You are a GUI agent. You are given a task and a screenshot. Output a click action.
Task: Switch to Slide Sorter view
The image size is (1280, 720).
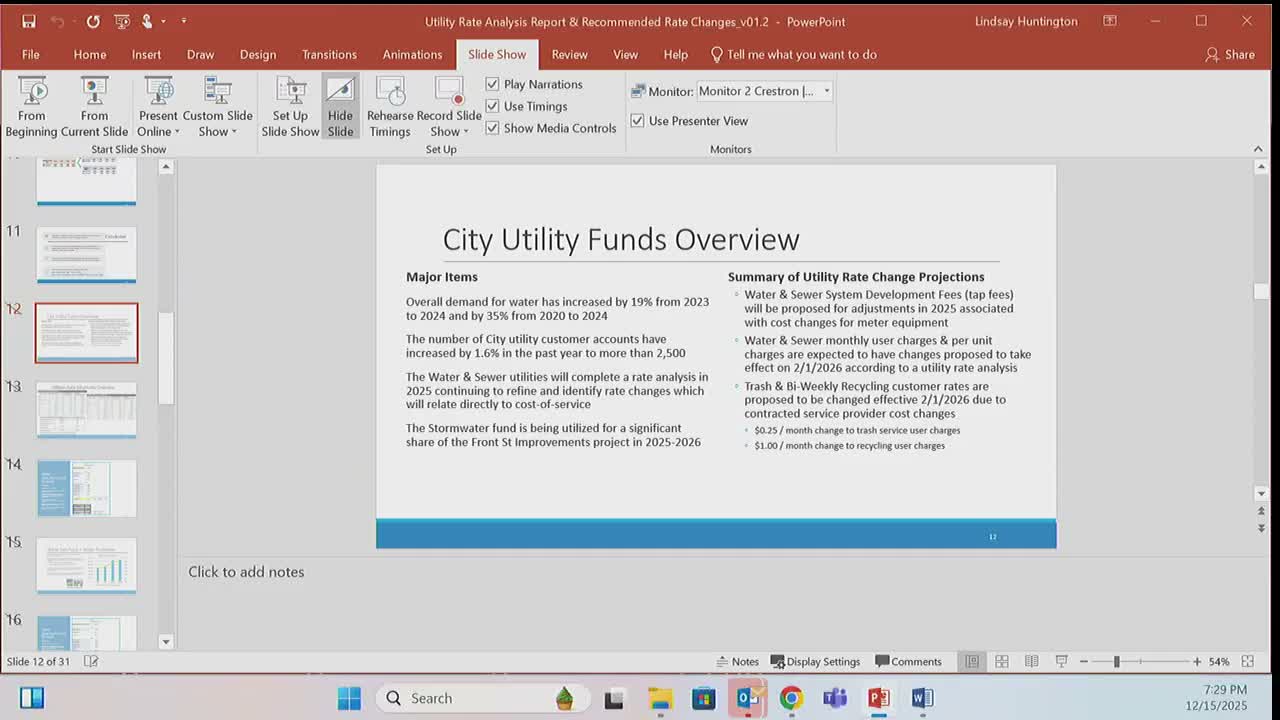(x=1001, y=661)
